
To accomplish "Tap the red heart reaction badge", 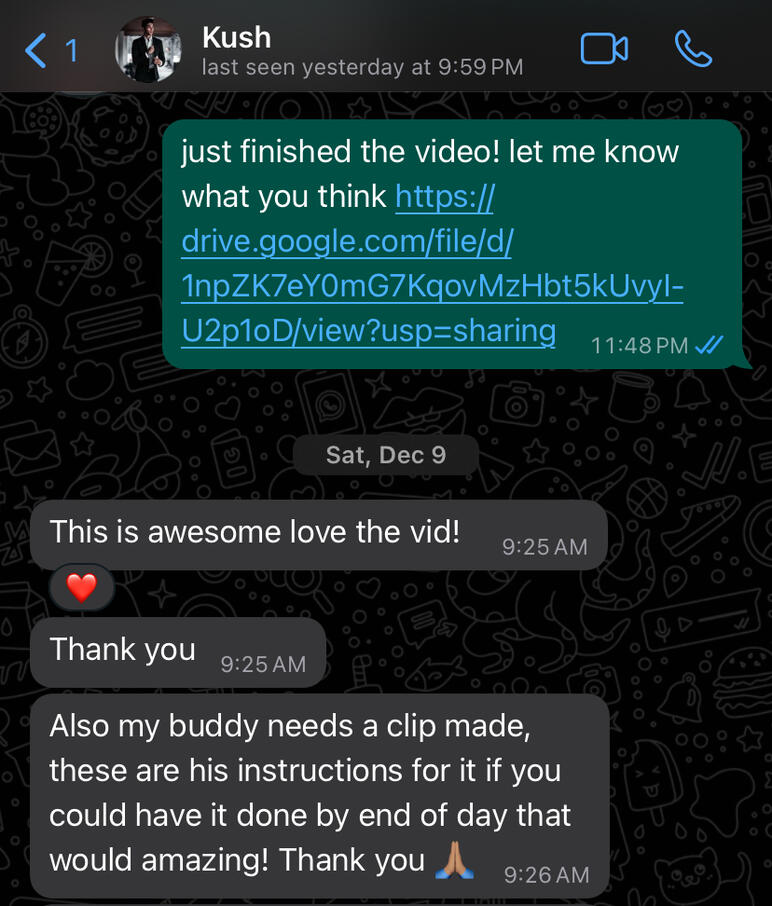I will click(x=81, y=588).
